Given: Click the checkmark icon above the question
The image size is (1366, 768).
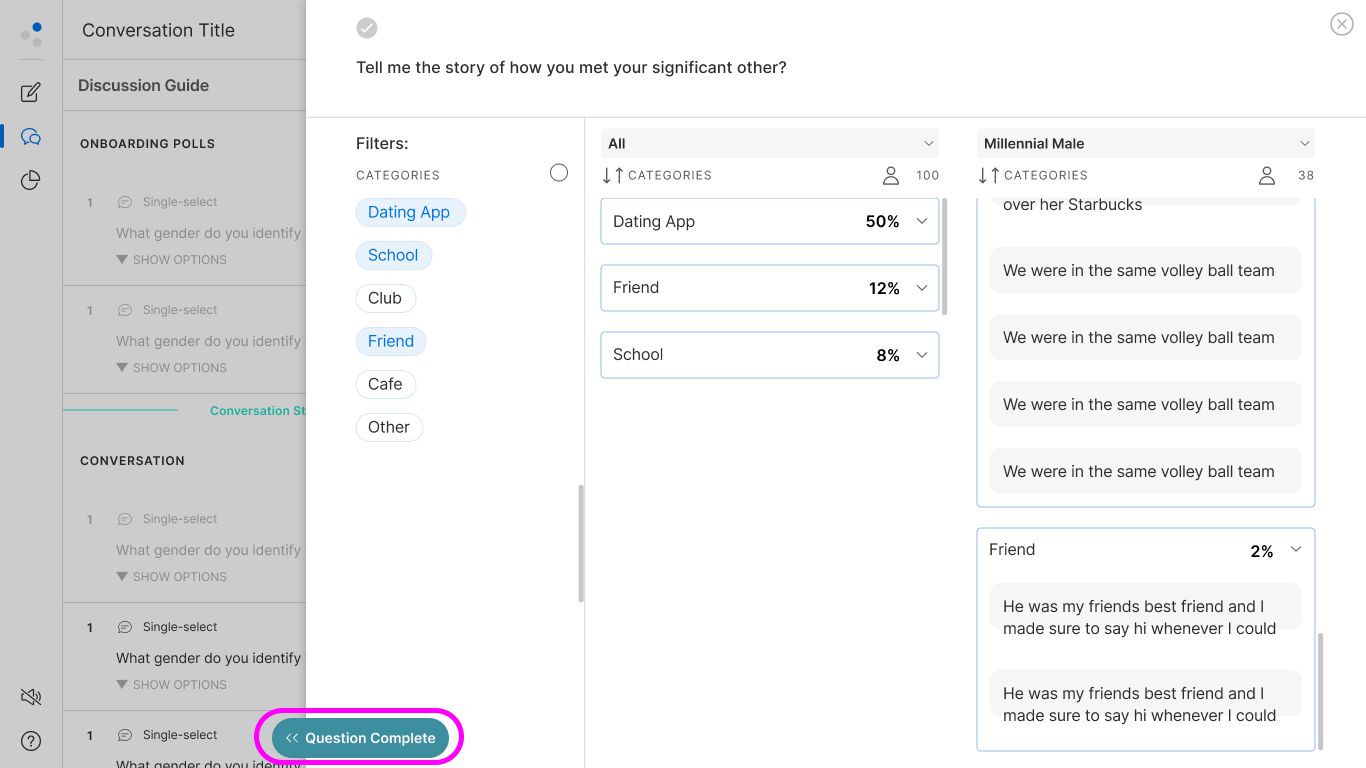Looking at the screenshot, I should click(x=367, y=28).
